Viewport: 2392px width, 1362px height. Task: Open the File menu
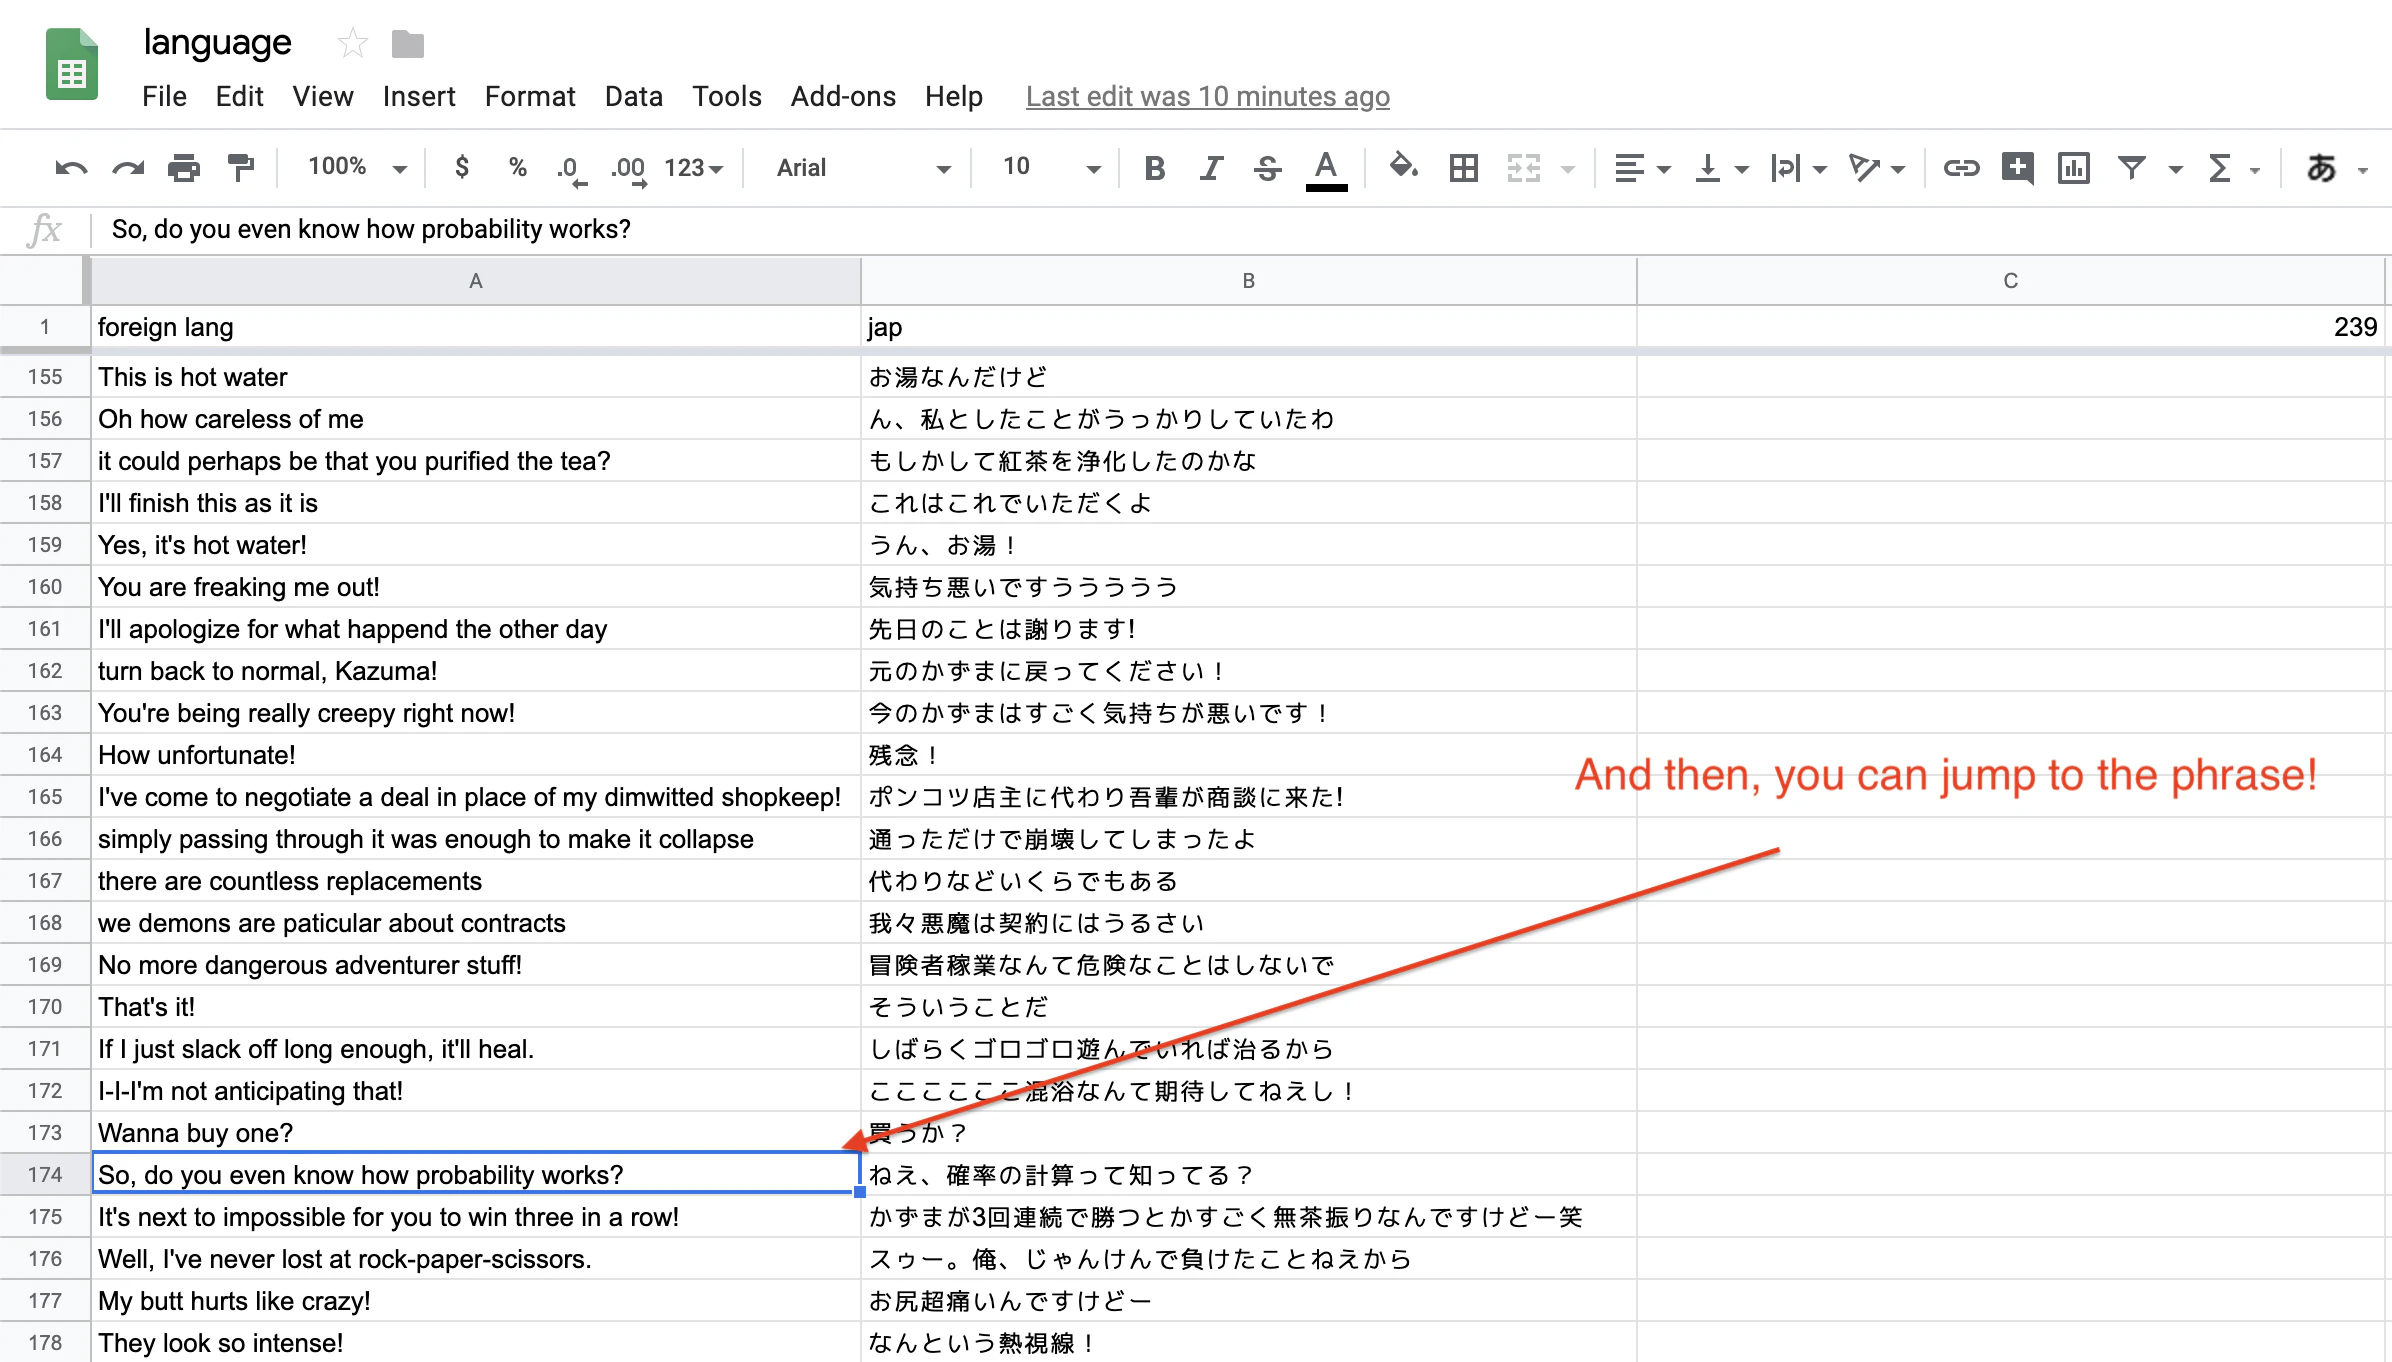point(164,96)
